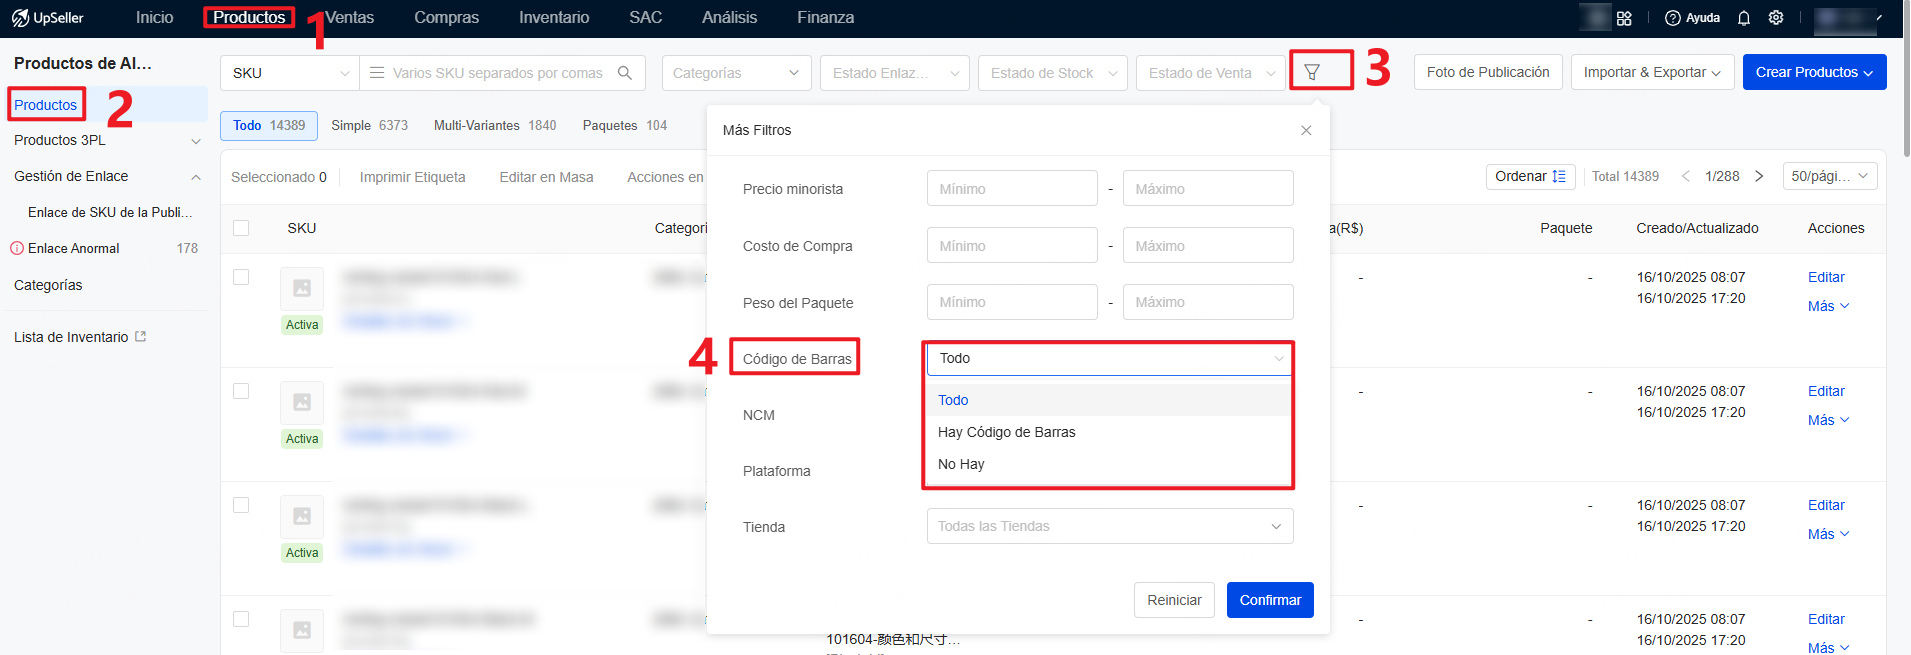Image resolution: width=1911 pixels, height=655 pixels.
Task: Click the search magnifier icon
Action: coord(625,73)
